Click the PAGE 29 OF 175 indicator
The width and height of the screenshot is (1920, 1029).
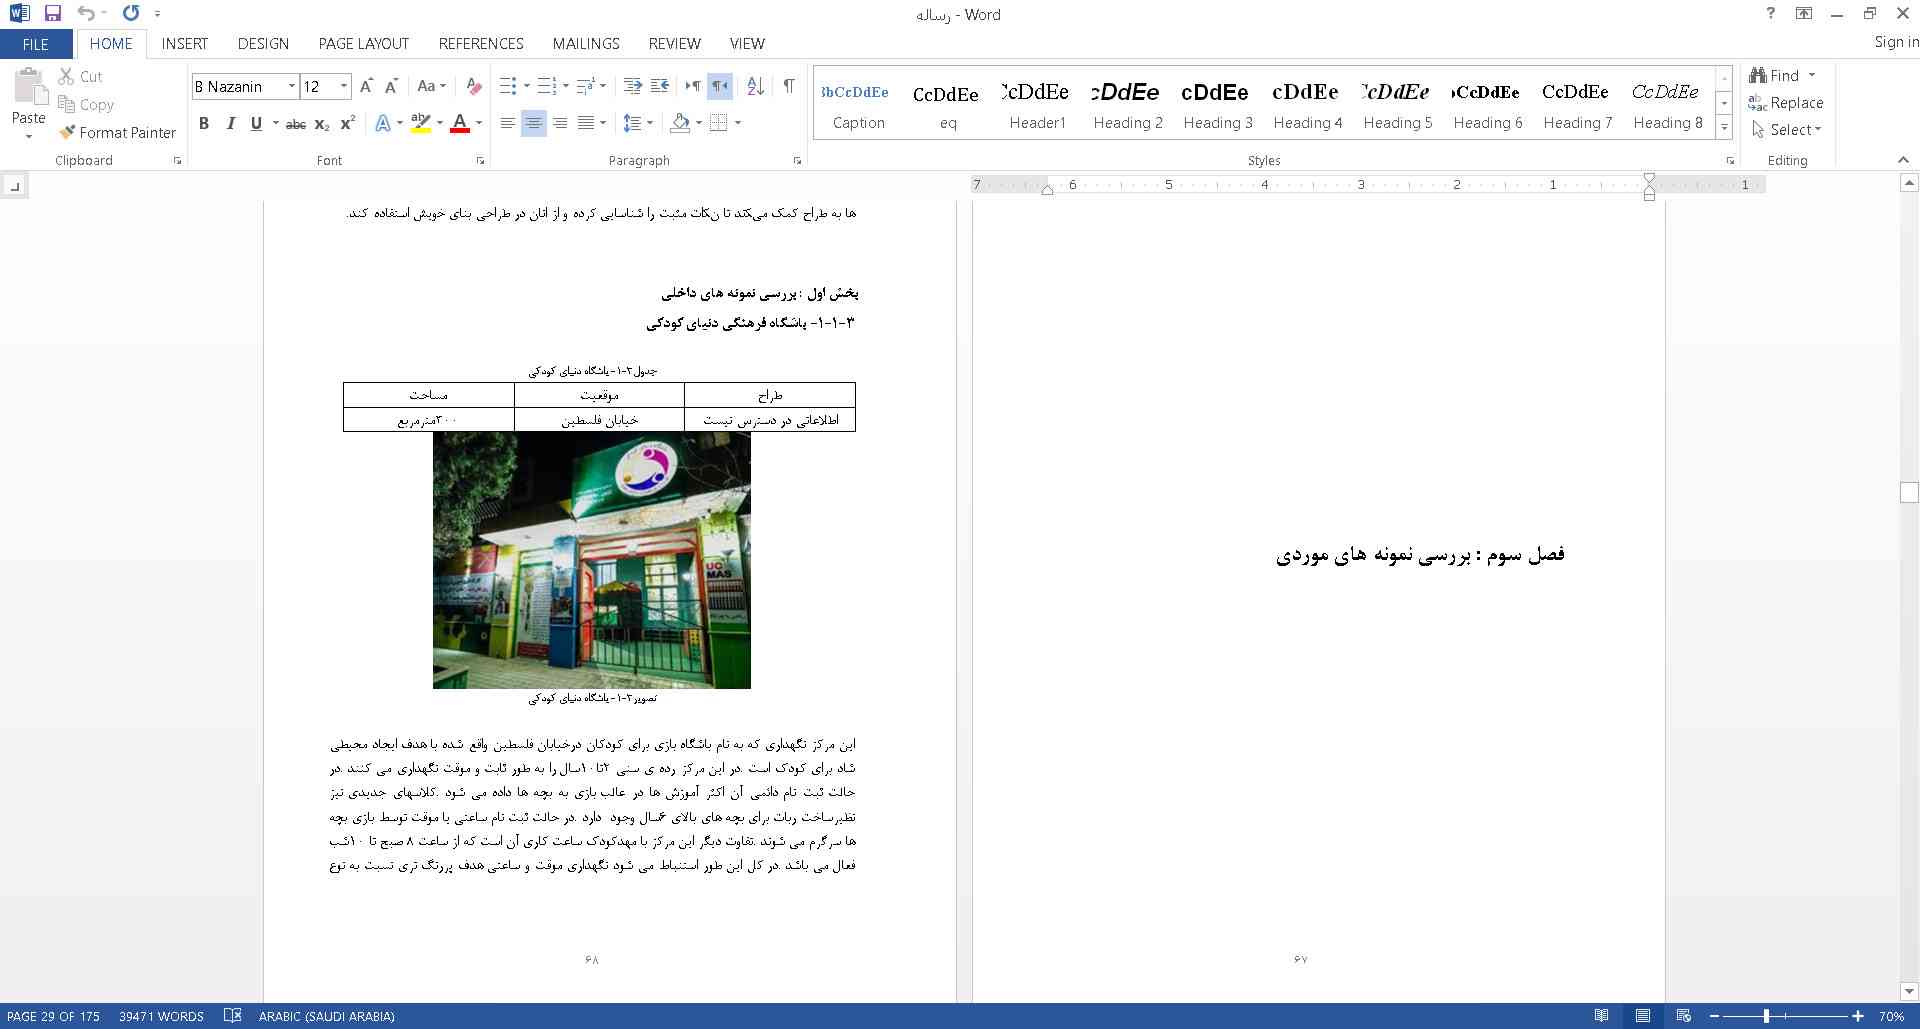click(x=53, y=1016)
